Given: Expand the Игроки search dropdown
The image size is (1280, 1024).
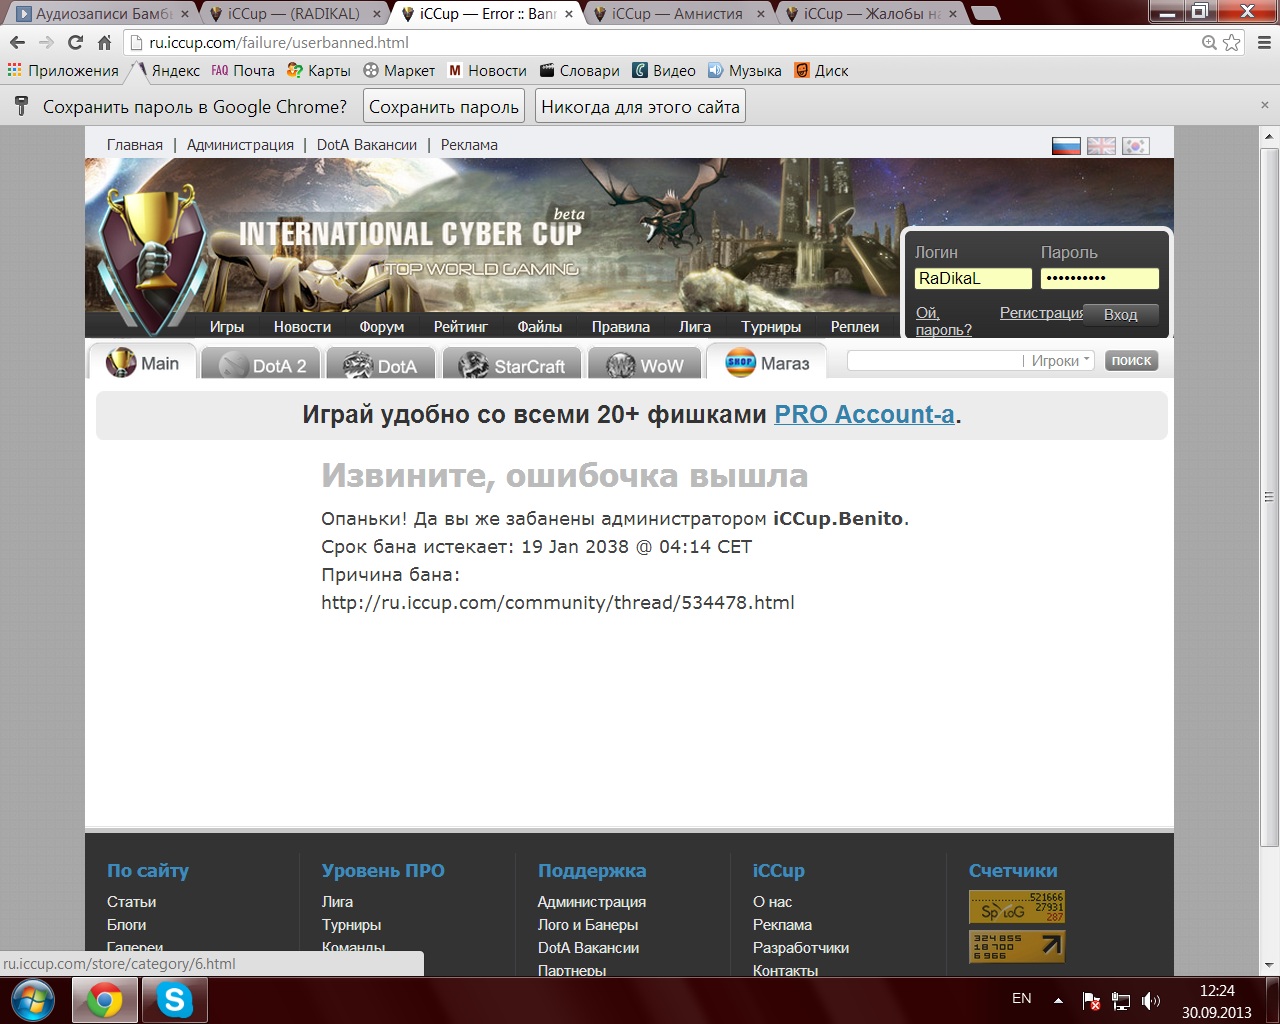Looking at the screenshot, I should (x=1060, y=361).
